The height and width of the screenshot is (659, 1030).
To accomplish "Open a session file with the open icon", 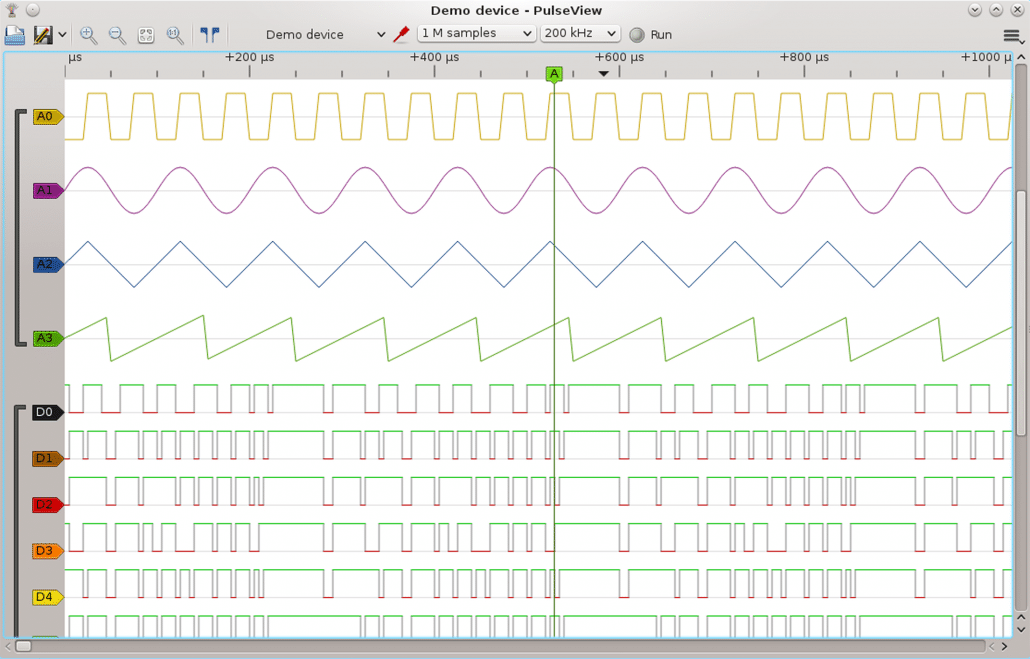I will [x=14, y=35].
